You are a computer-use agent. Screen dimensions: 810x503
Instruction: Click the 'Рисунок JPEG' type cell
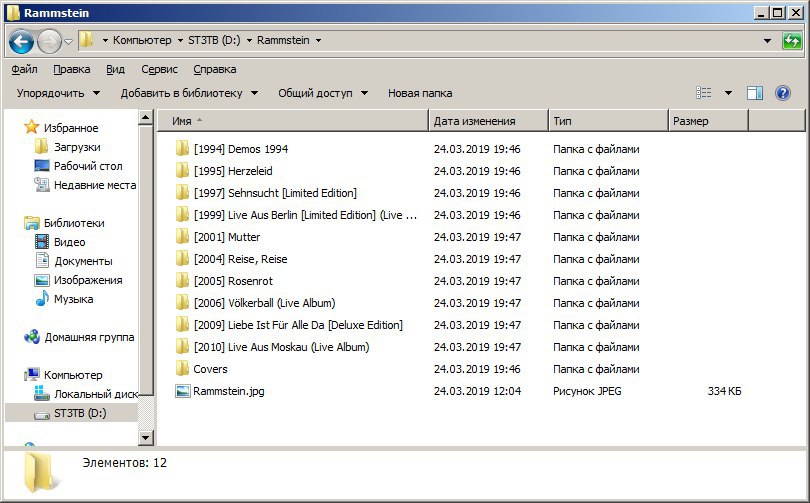pyautogui.click(x=587, y=391)
